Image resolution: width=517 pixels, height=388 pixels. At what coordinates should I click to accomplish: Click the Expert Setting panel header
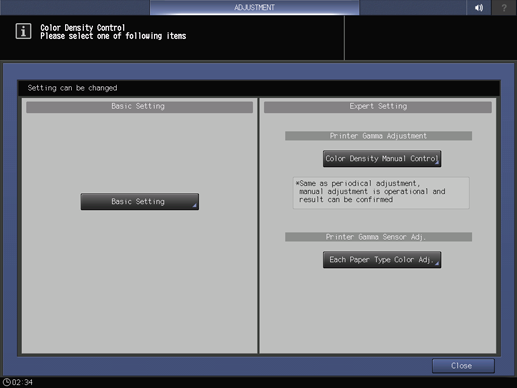pyautogui.click(x=378, y=106)
